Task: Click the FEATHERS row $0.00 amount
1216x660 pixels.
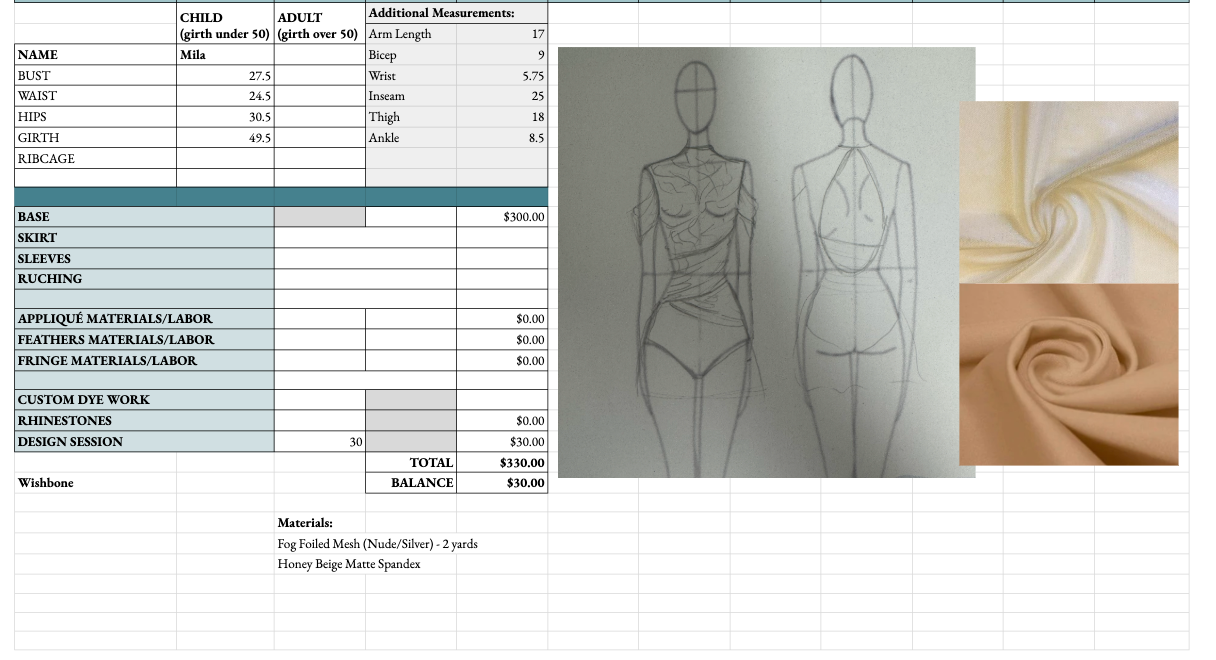Action: tap(502, 340)
